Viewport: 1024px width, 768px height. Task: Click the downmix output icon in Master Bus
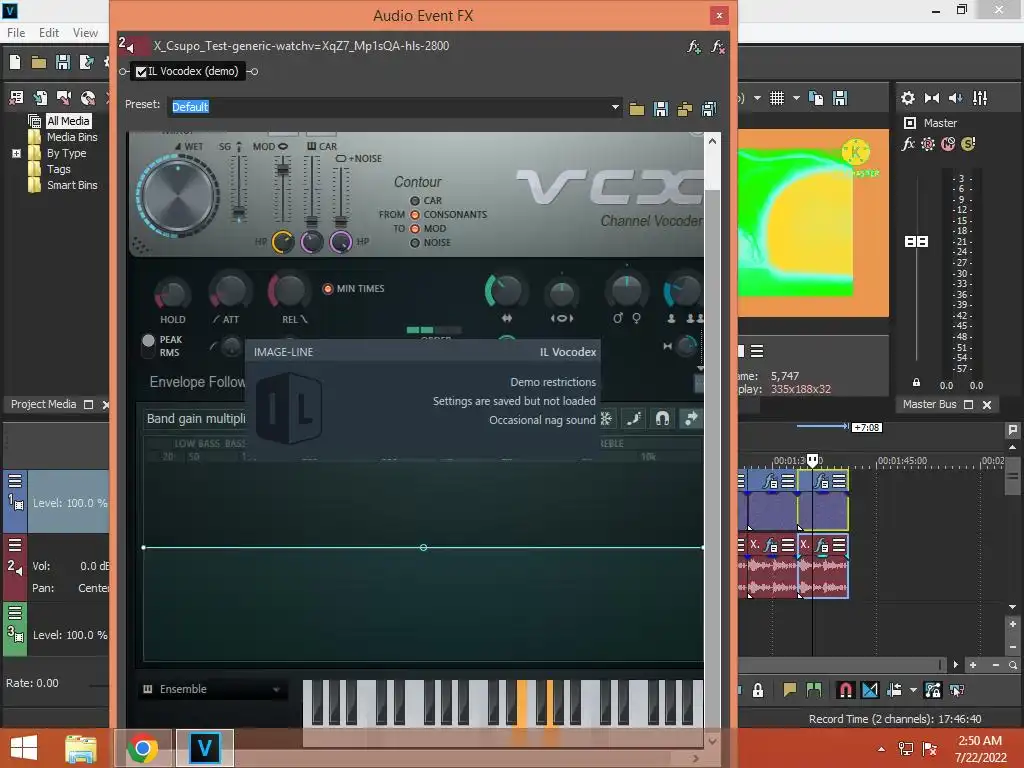(932, 98)
